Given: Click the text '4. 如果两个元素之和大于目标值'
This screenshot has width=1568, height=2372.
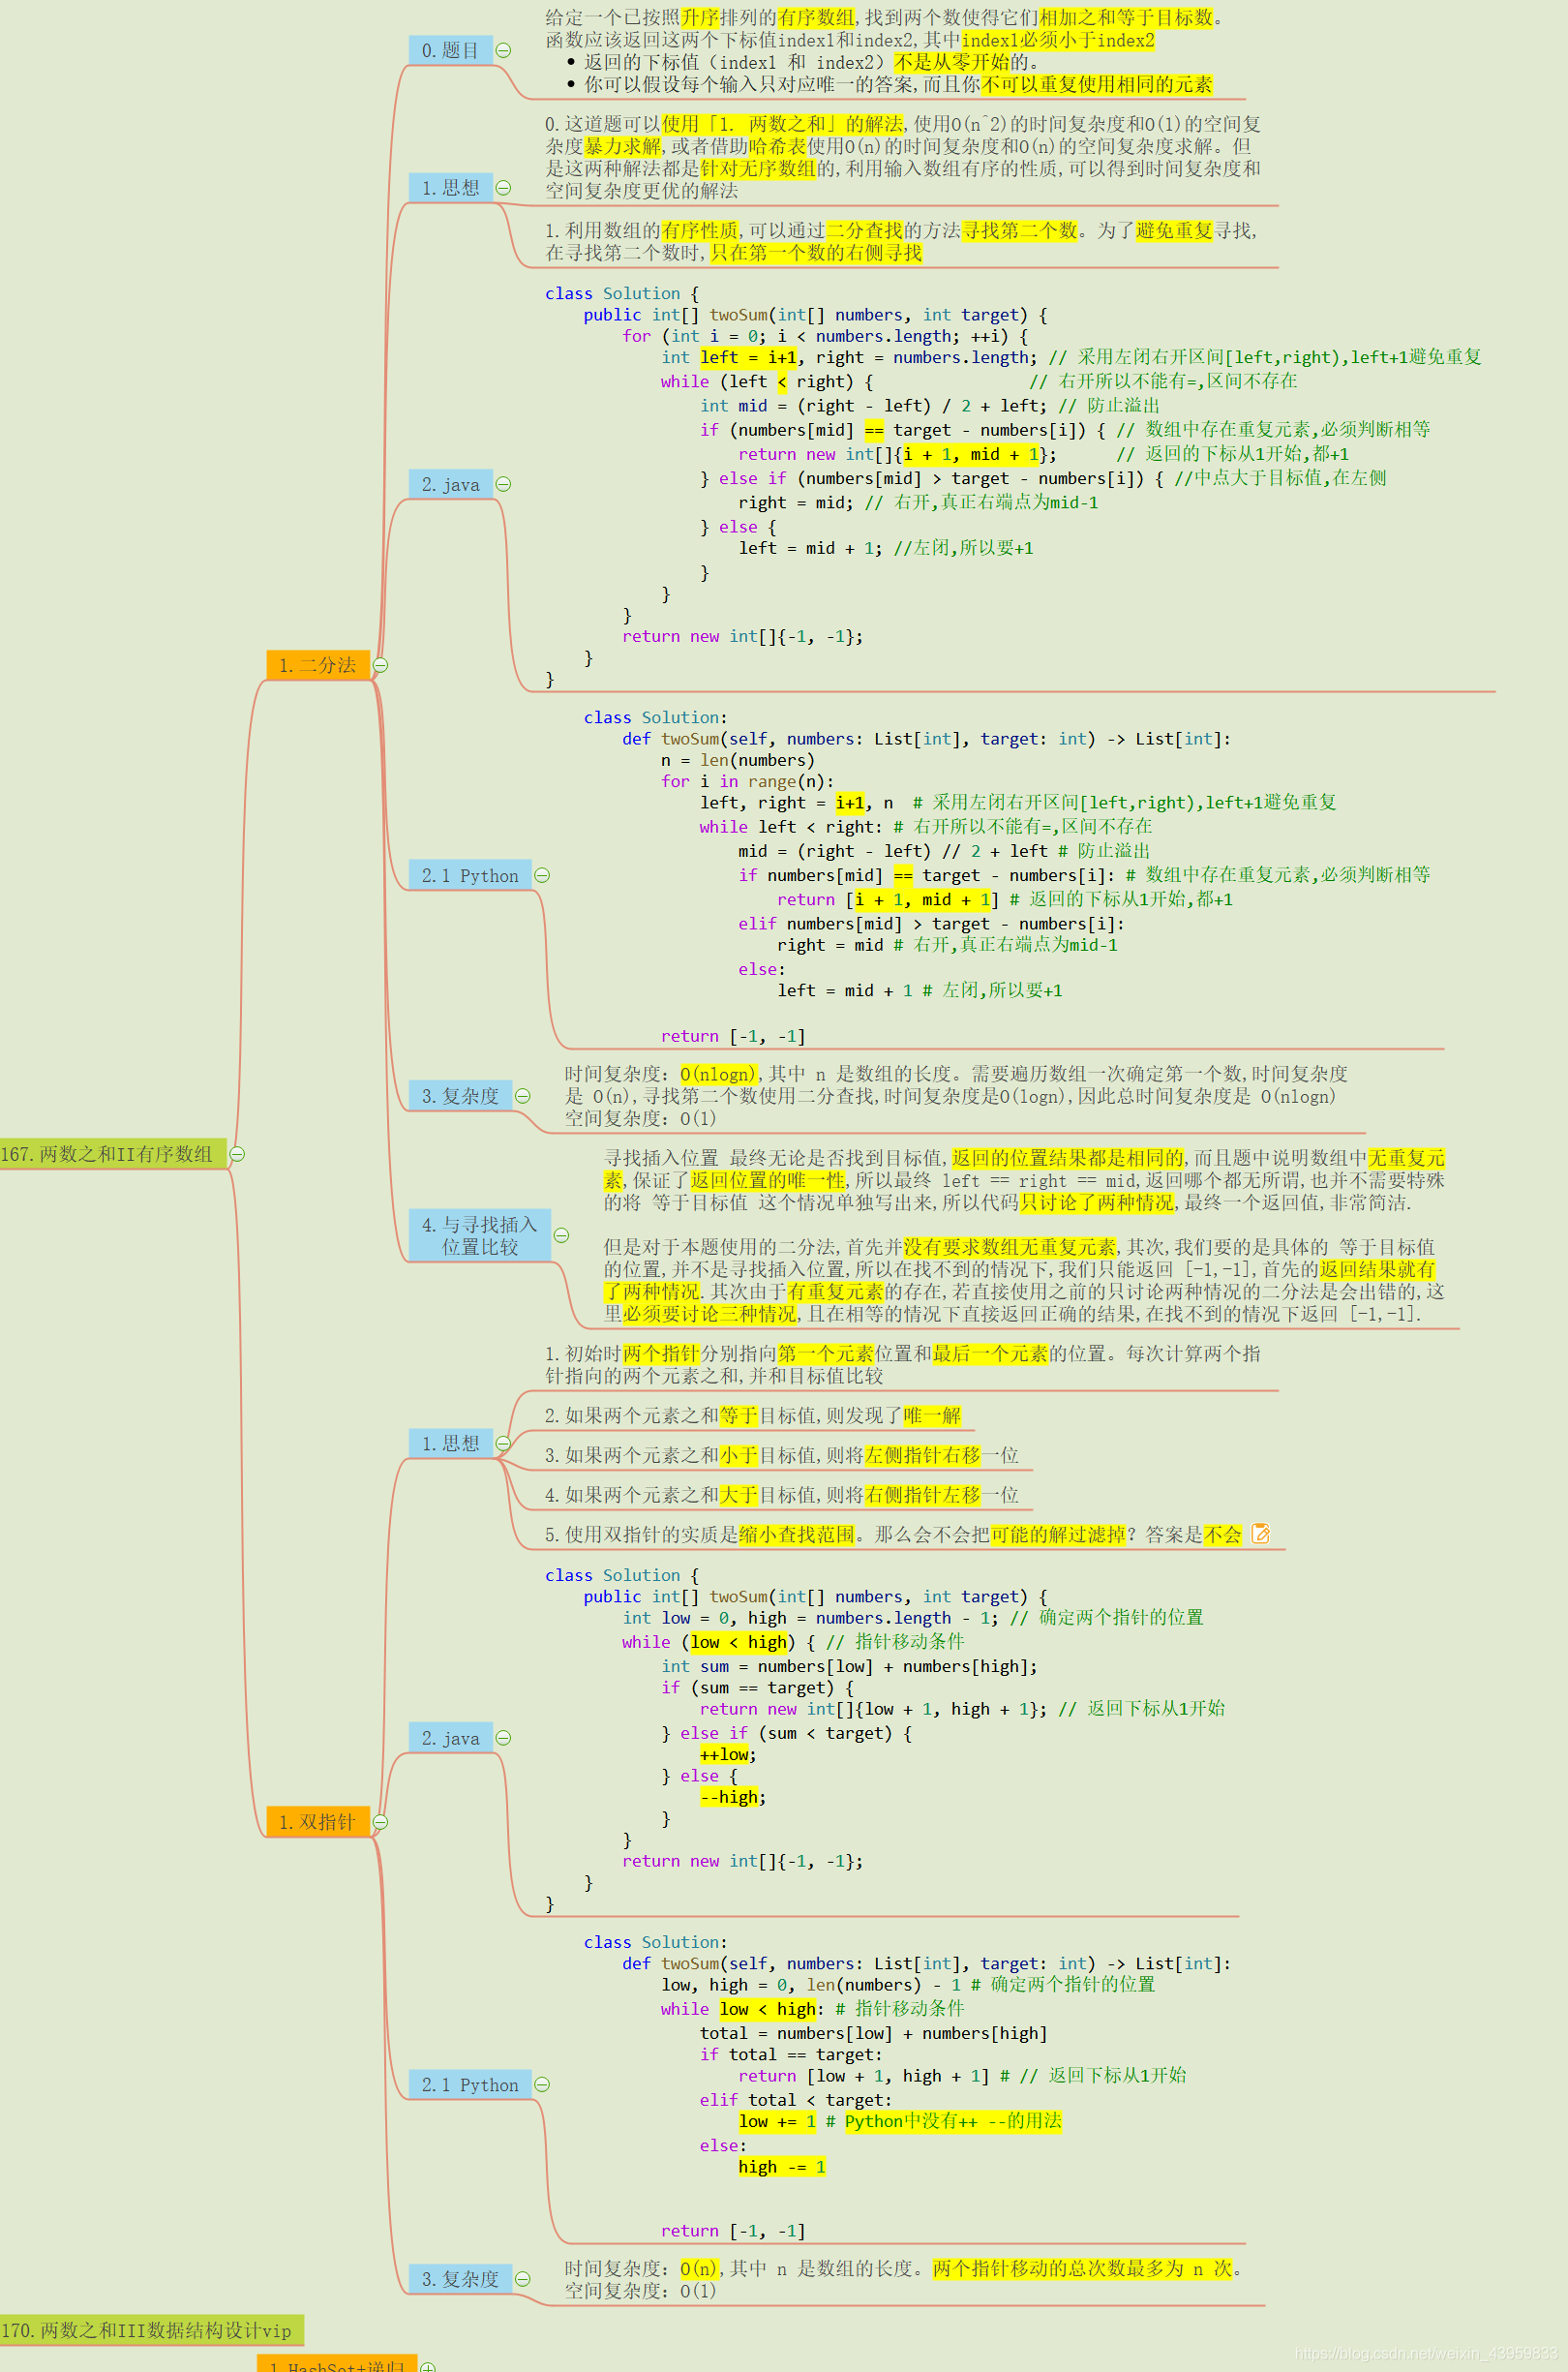Looking at the screenshot, I should coord(681,1495).
